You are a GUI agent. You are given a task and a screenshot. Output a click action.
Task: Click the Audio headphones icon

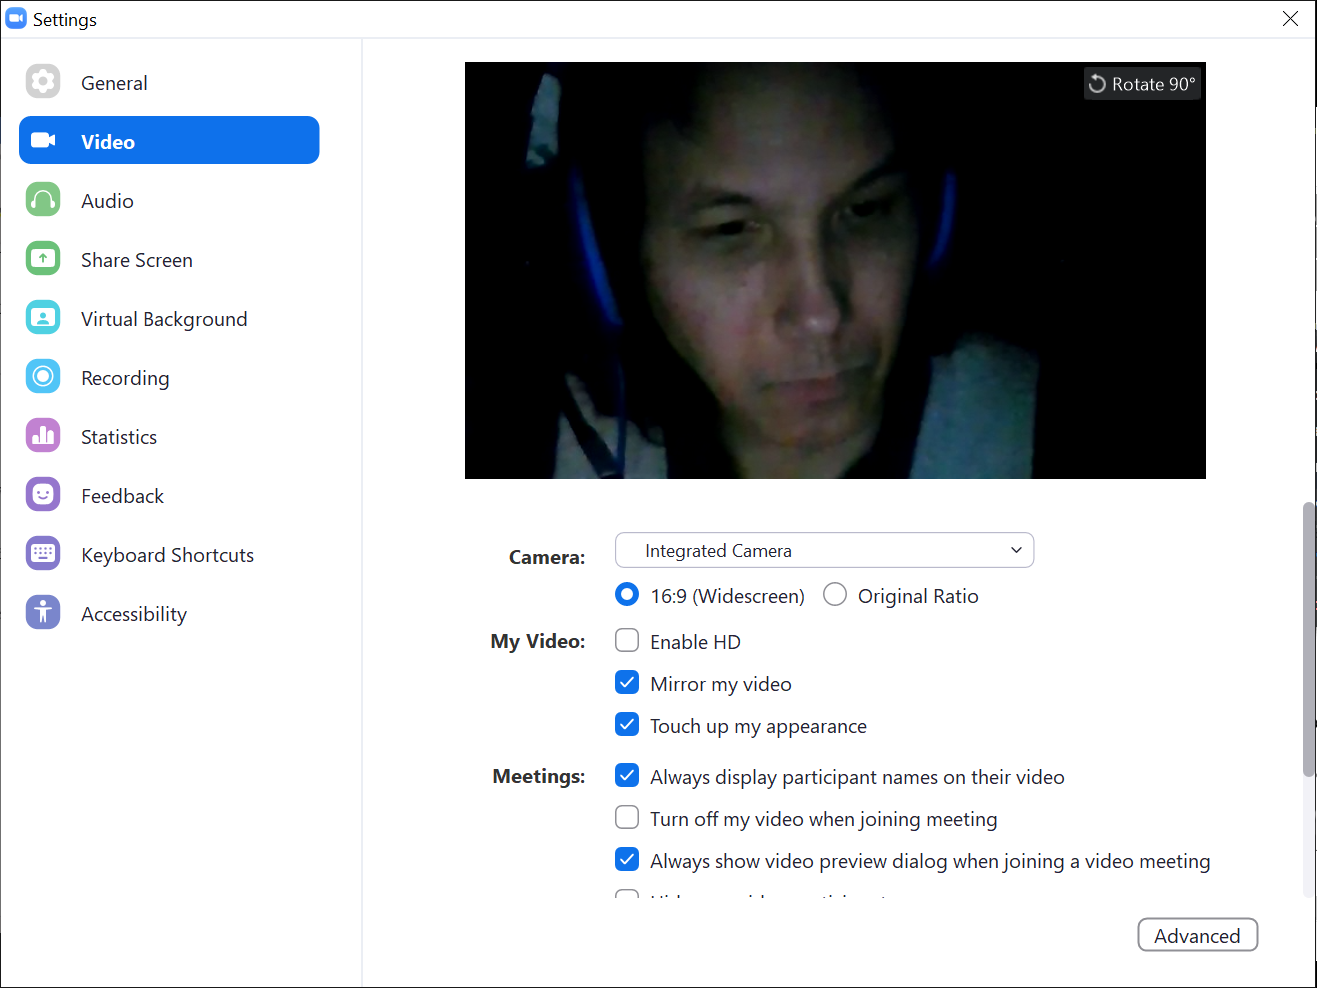click(43, 200)
